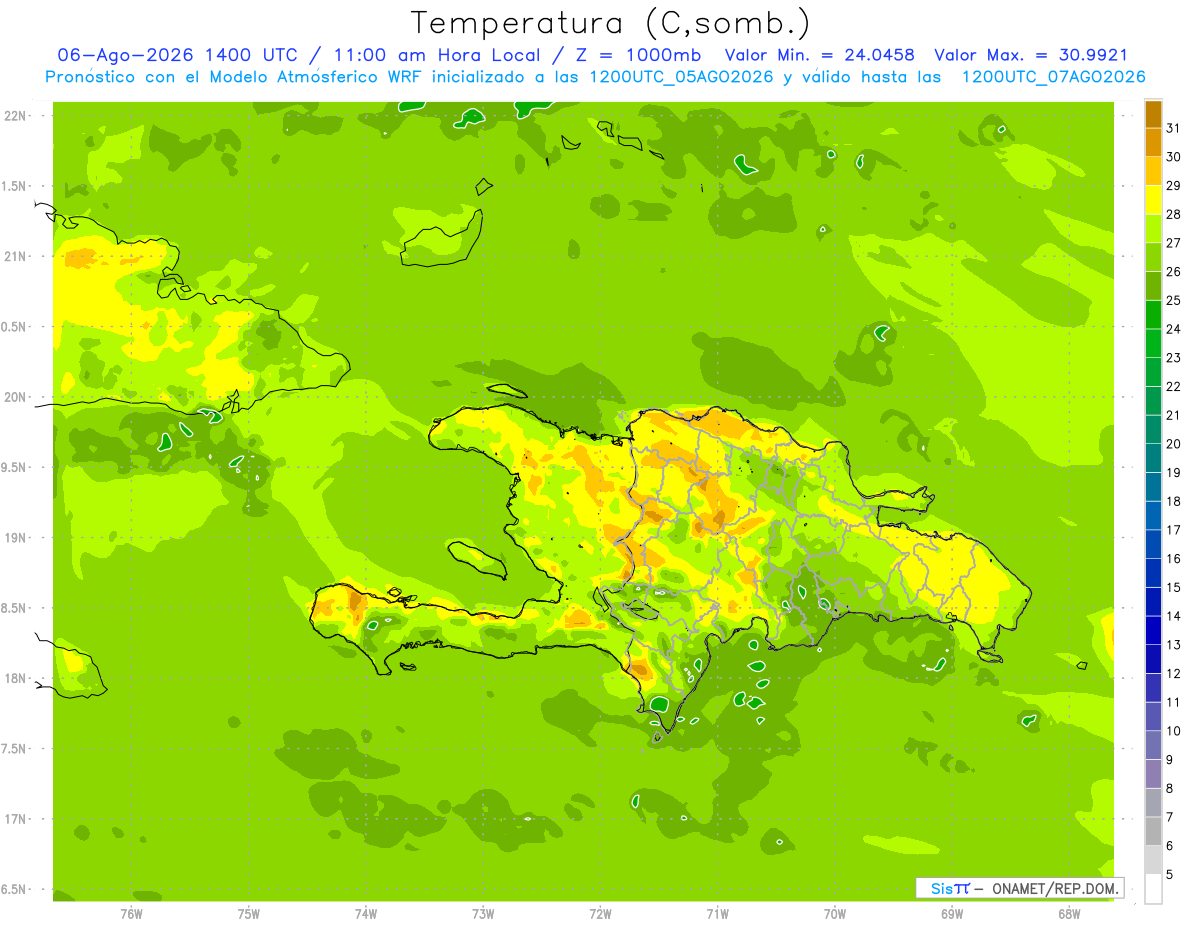
Task: Click the colorbar legend value '10'
Action: 1174,731
